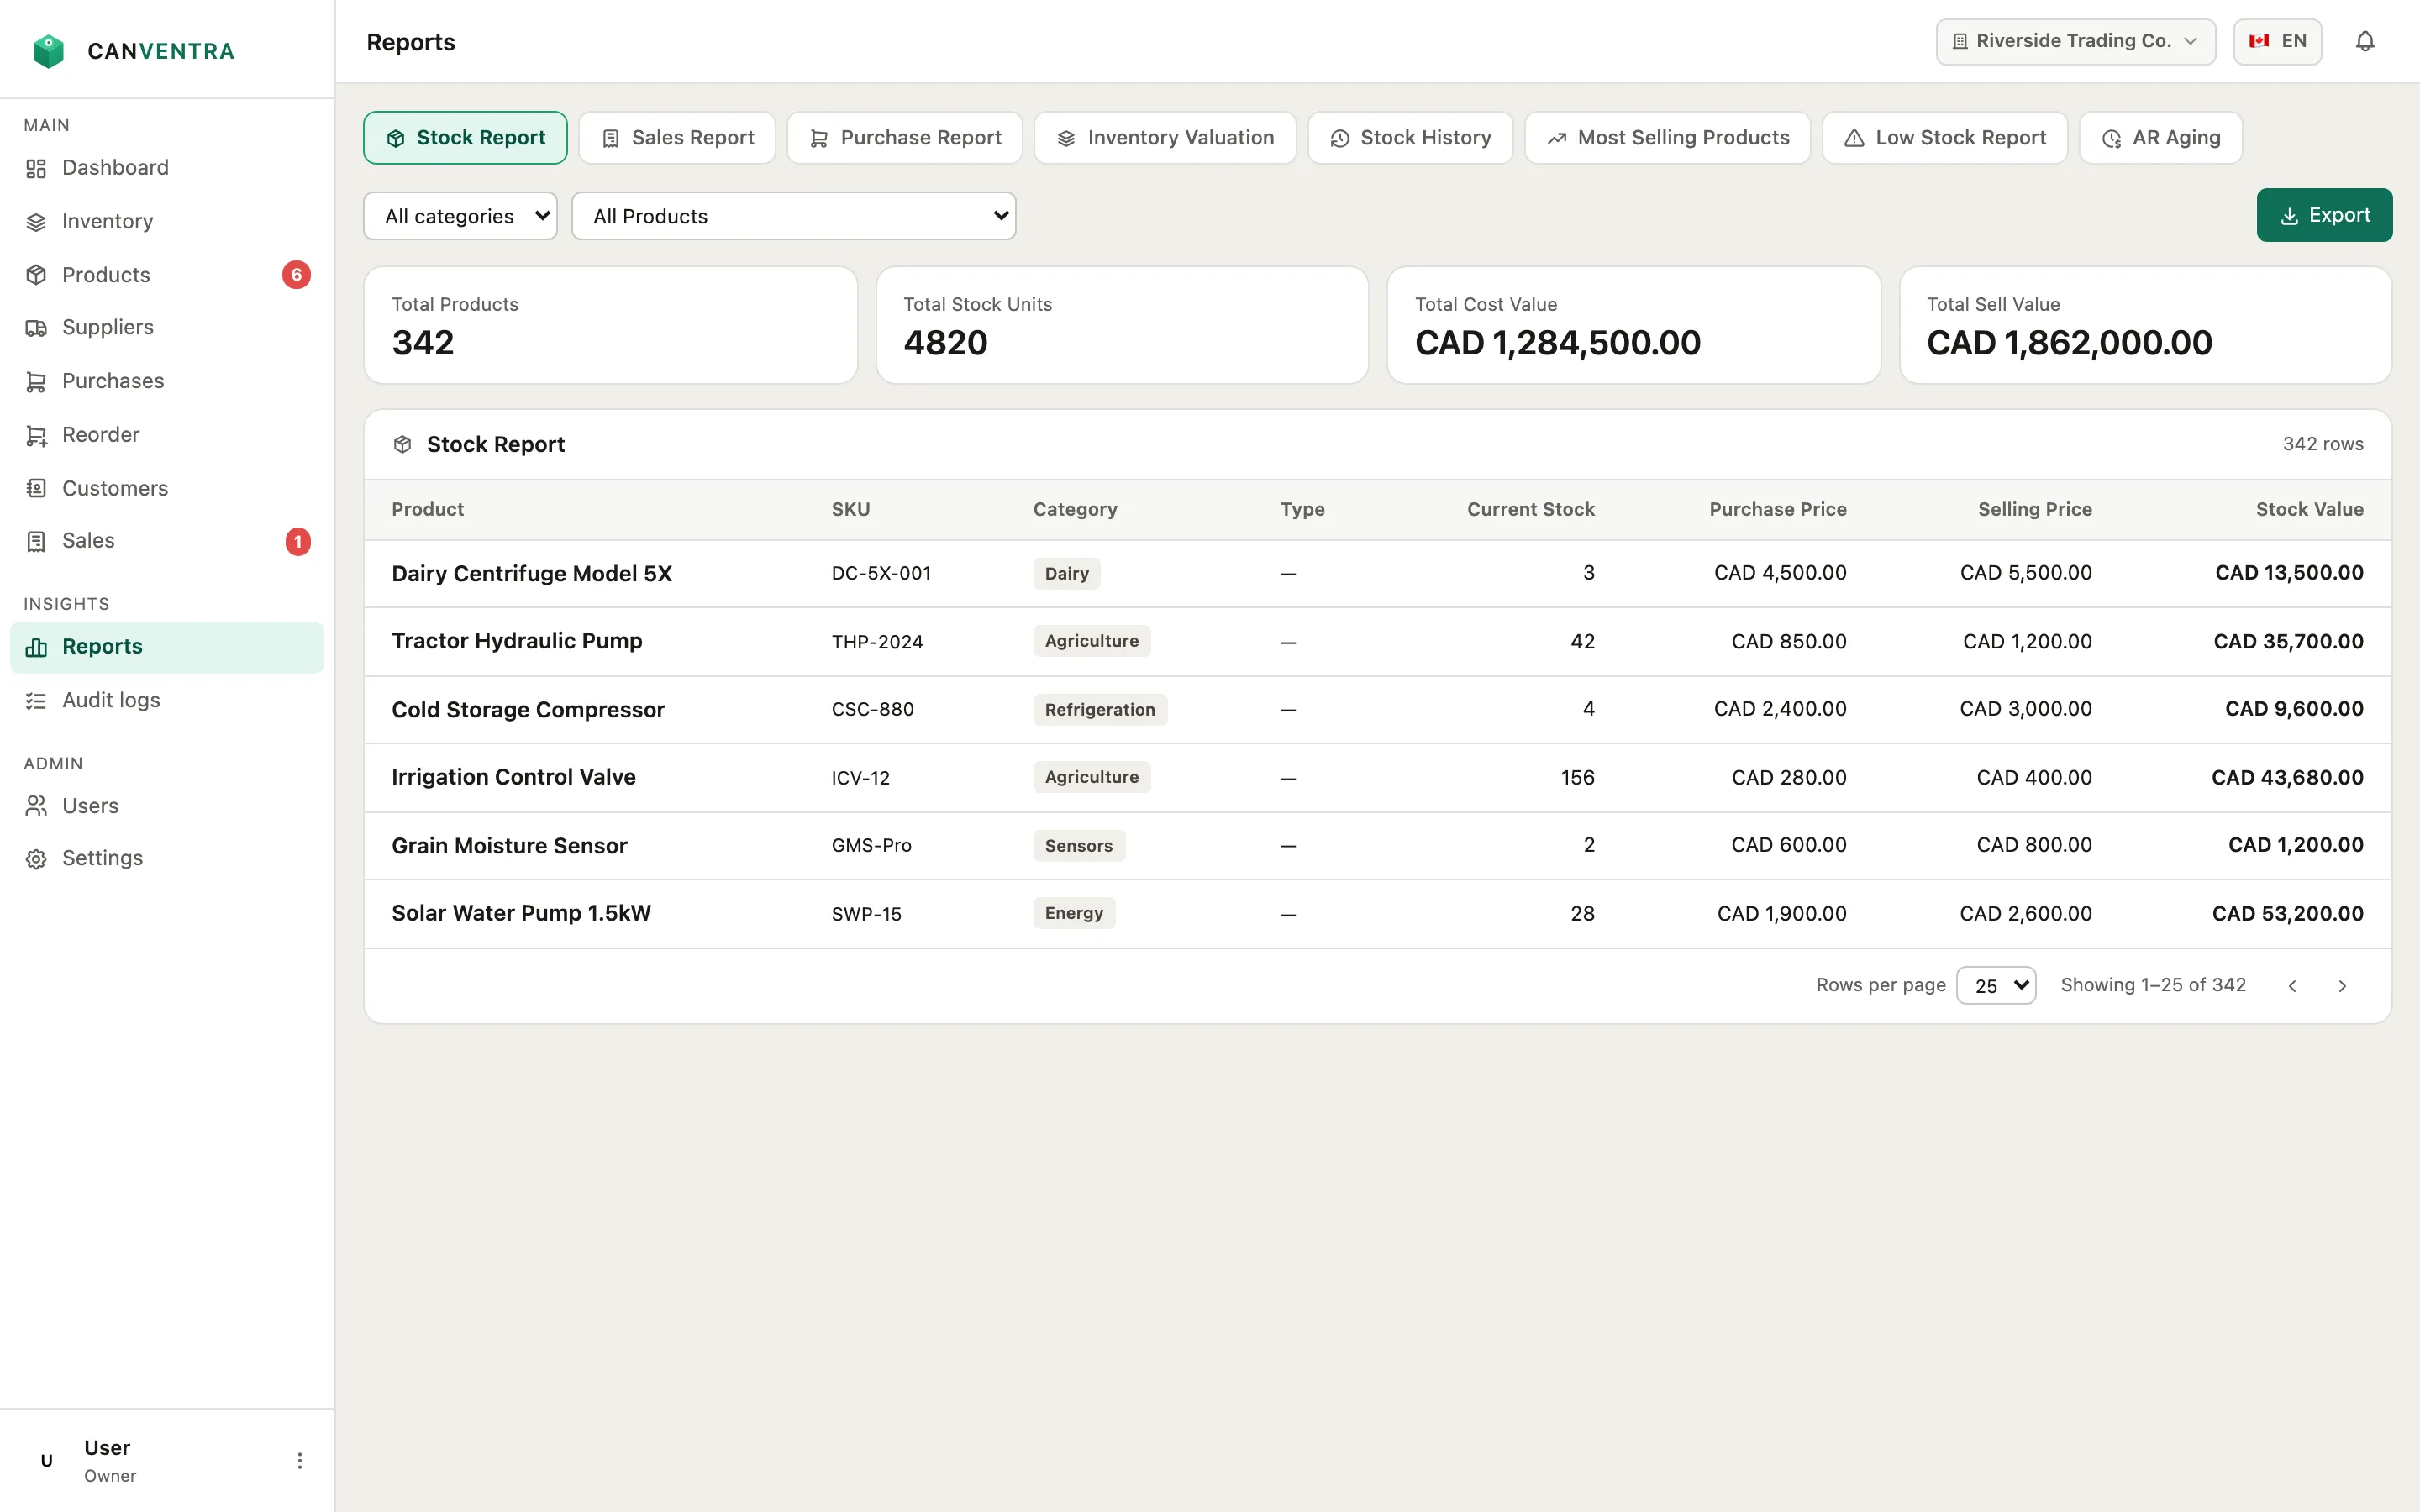This screenshot has height=1512, width=2420.
Task: Open the Stock History tab
Action: 1410,138
